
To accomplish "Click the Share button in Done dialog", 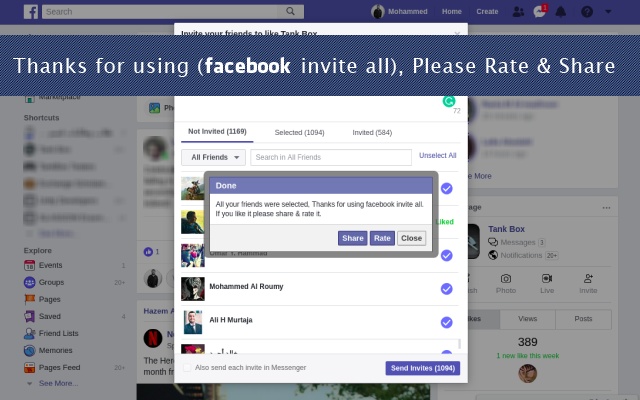I will pyautogui.click(x=353, y=238).
